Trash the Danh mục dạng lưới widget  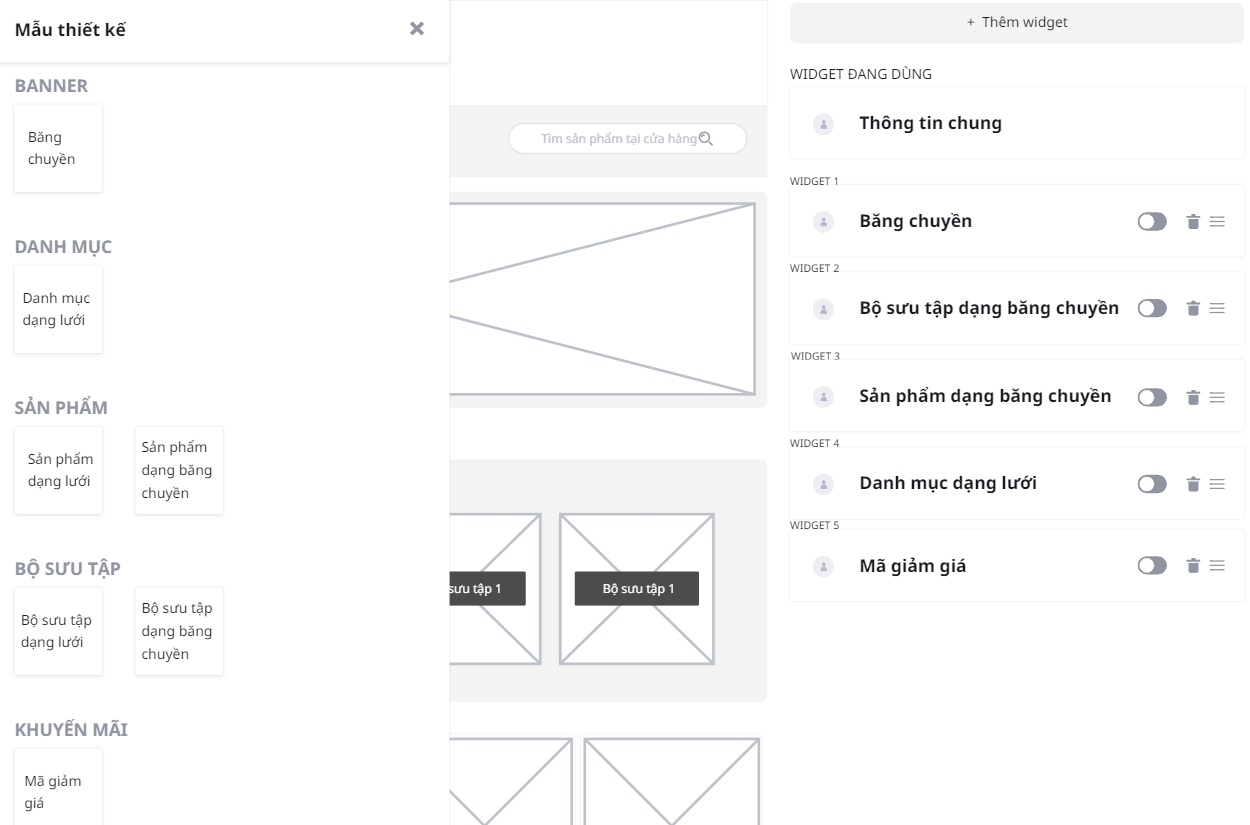(1192, 484)
